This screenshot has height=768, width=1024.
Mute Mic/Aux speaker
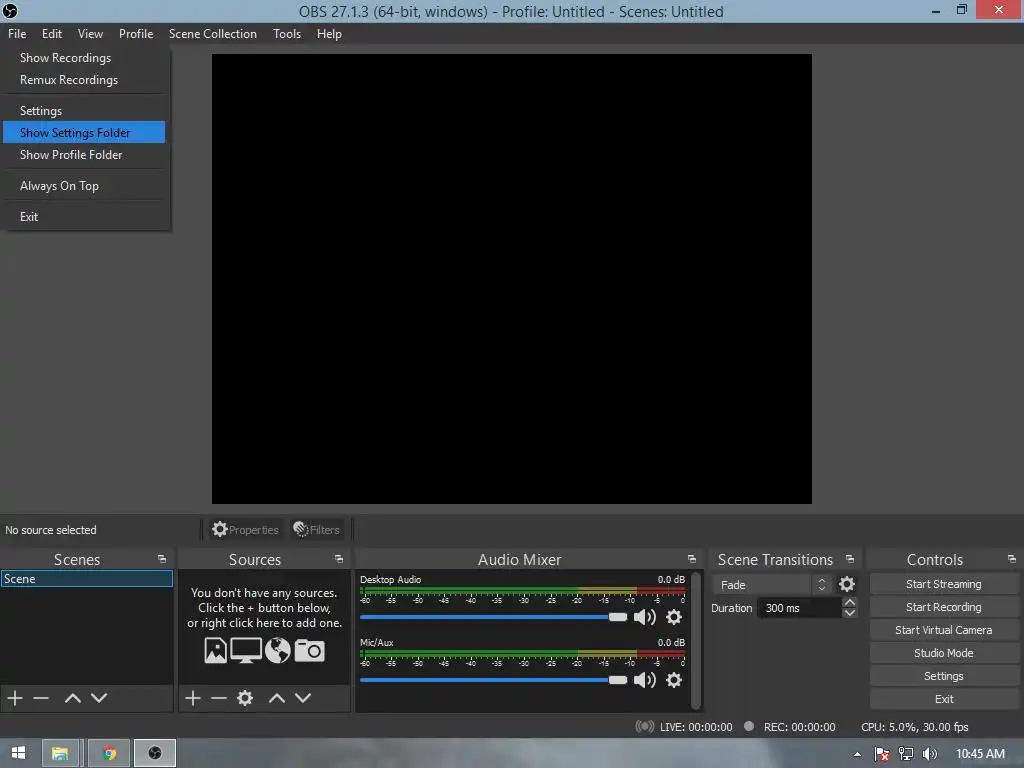[645, 680]
